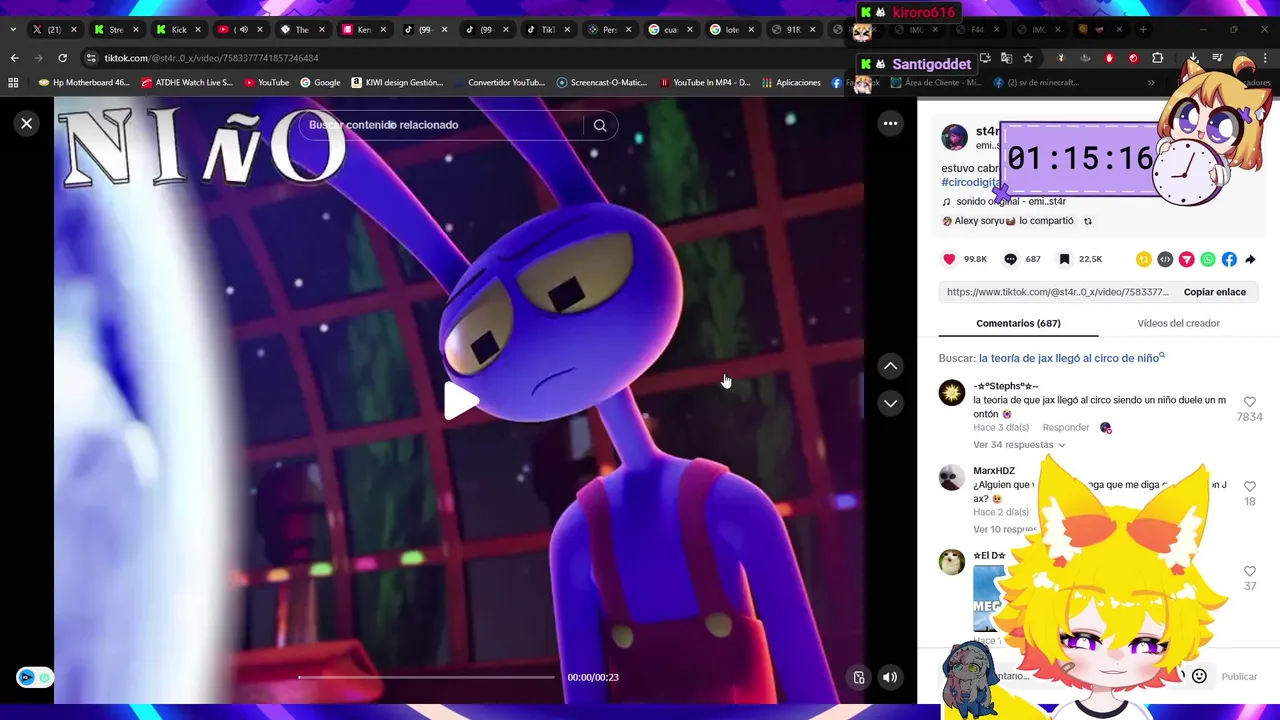Open YouTube bookmark in bookmarks bar
This screenshot has width=1280, height=720.
click(x=267, y=83)
